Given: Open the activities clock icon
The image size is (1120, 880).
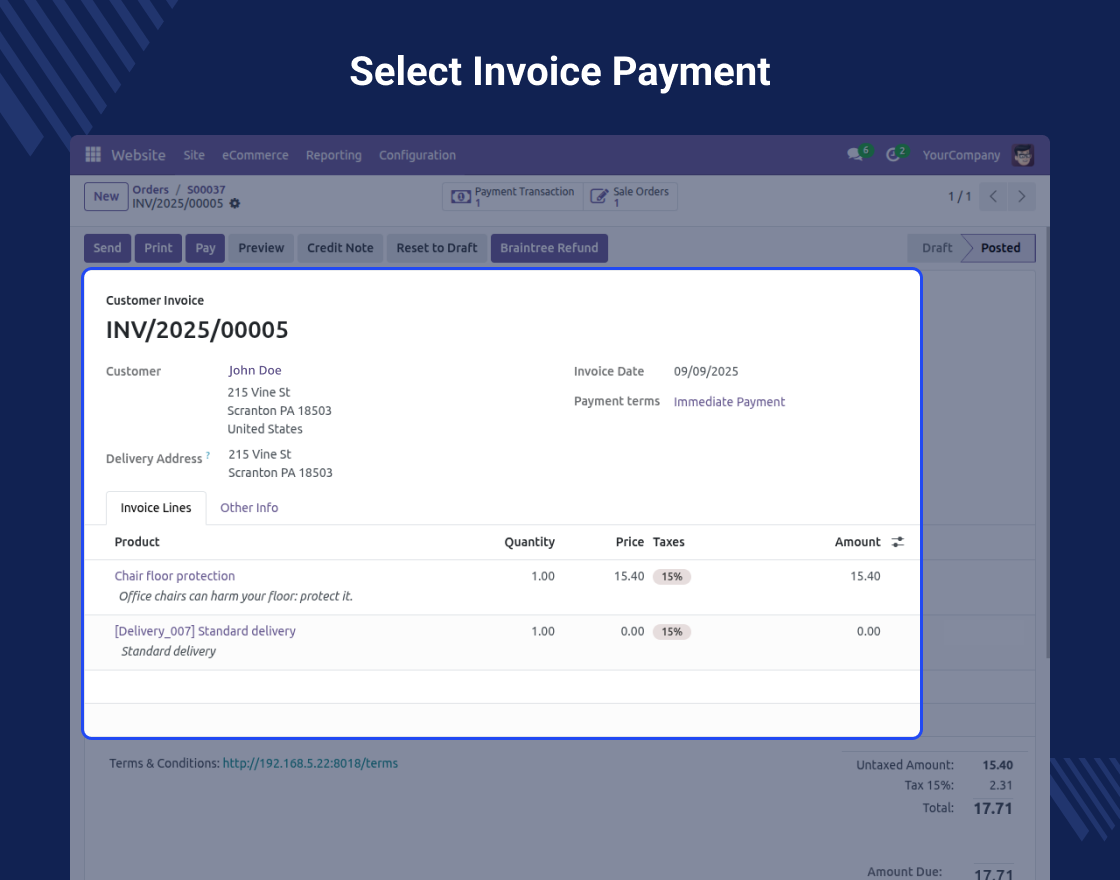Looking at the screenshot, I should (893, 155).
